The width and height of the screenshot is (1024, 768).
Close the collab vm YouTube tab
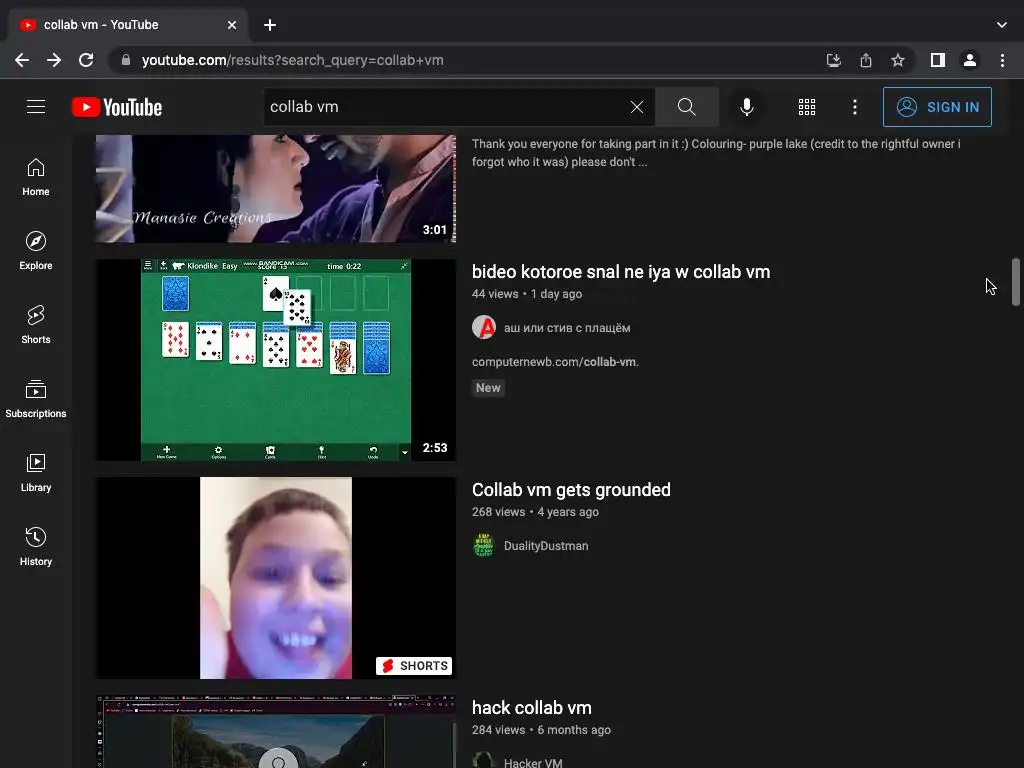pyautogui.click(x=232, y=25)
